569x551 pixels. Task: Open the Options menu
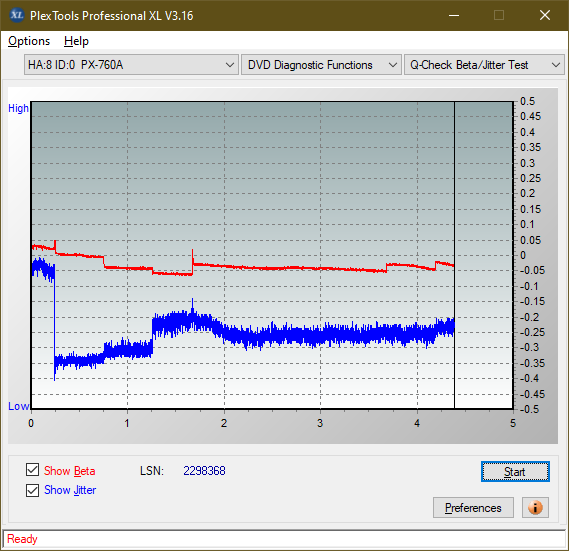(29, 41)
